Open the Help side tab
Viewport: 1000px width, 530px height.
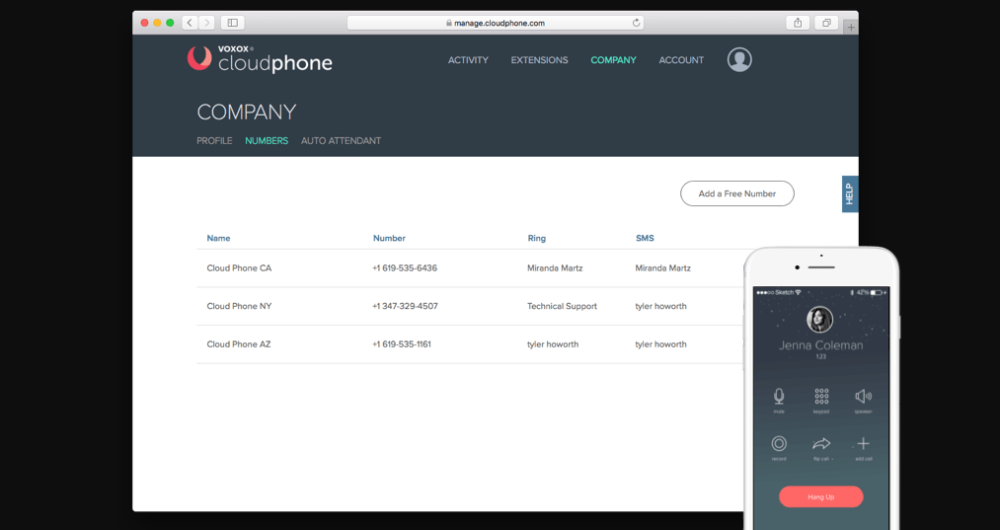click(849, 194)
